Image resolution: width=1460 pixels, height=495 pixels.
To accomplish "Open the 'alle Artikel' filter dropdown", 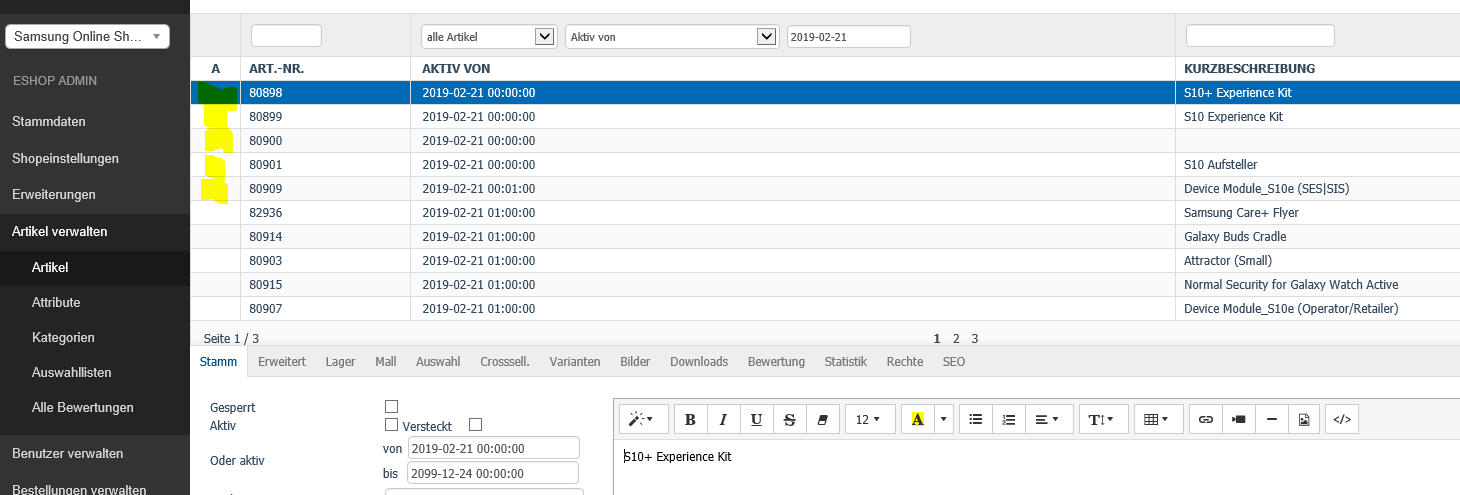I will pyautogui.click(x=488, y=37).
